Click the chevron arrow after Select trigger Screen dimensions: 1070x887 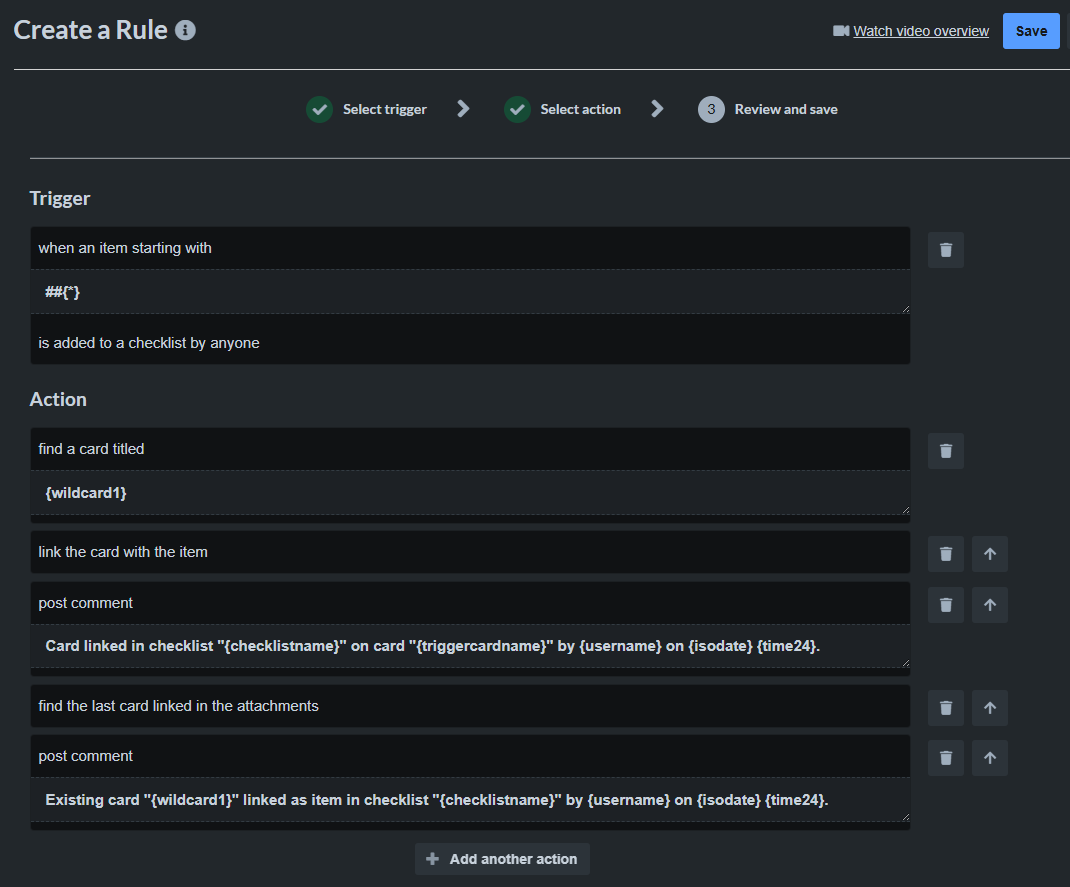(463, 109)
